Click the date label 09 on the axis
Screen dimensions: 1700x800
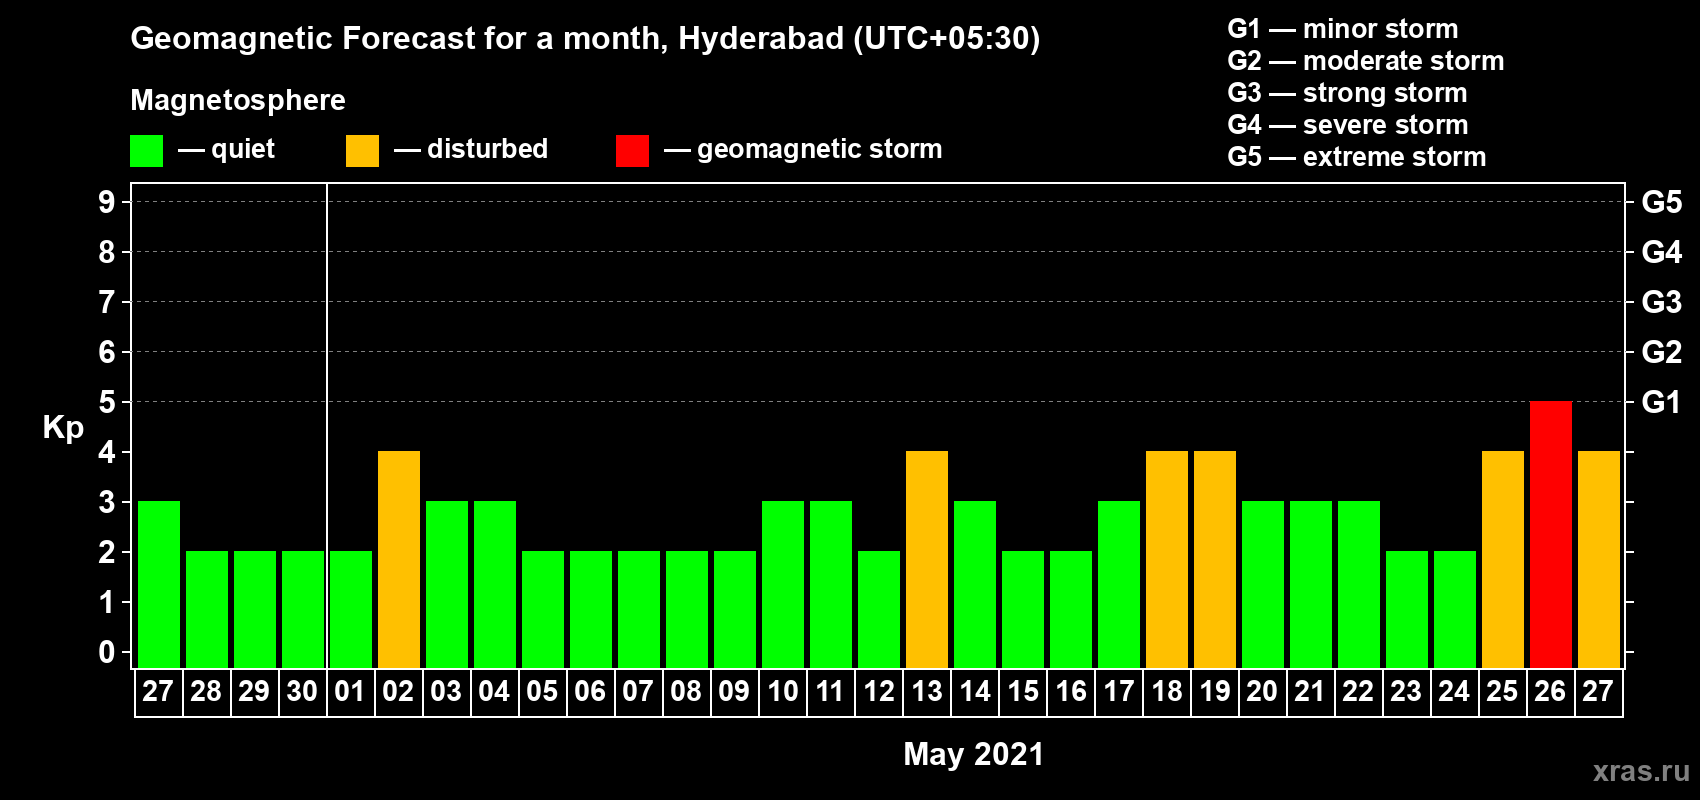tap(734, 692)
